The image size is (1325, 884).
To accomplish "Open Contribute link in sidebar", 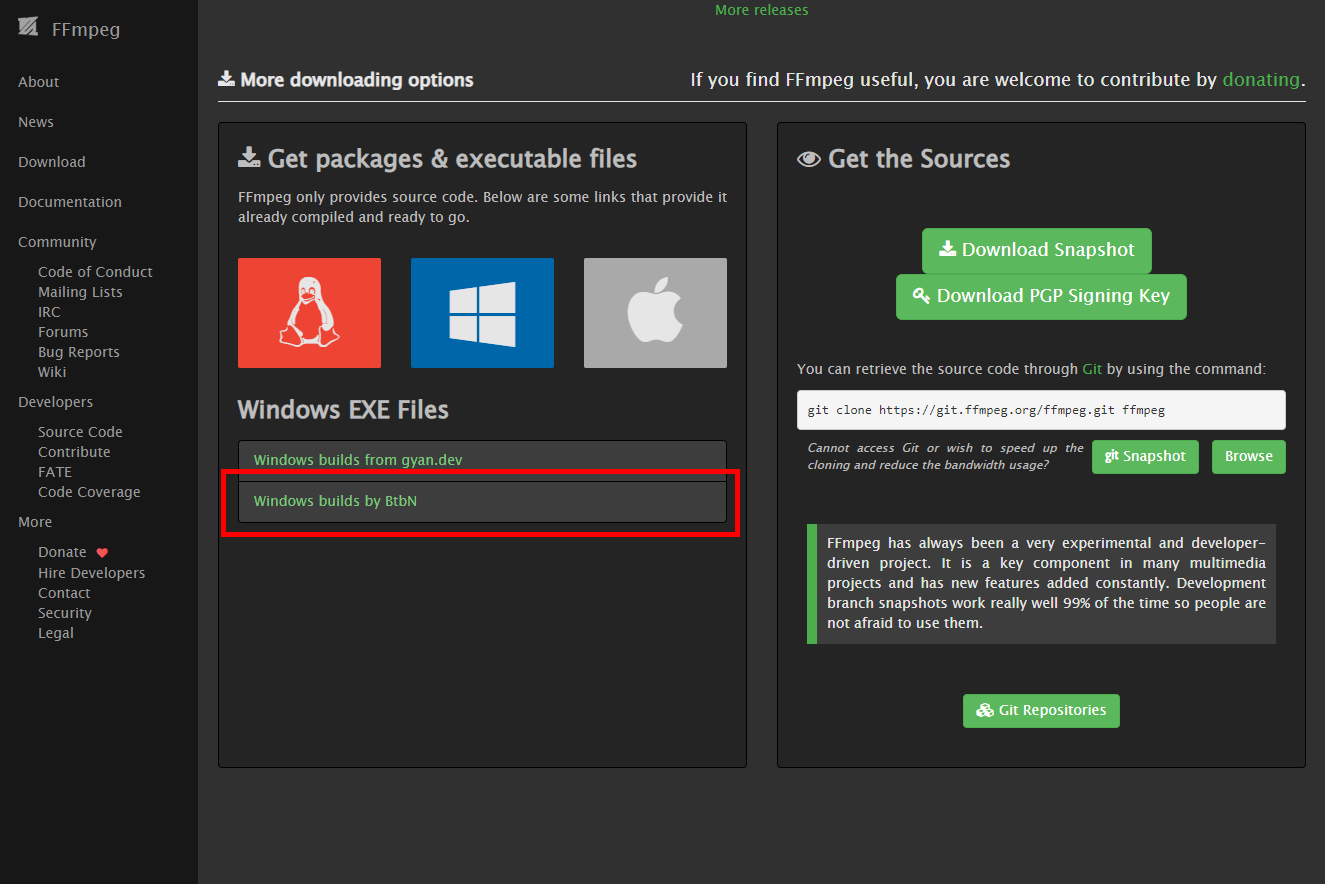I will pos(74,452).
